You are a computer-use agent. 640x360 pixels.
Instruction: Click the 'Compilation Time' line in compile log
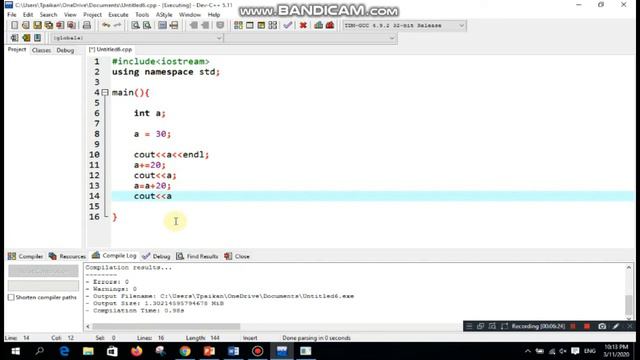coord(135,311)
